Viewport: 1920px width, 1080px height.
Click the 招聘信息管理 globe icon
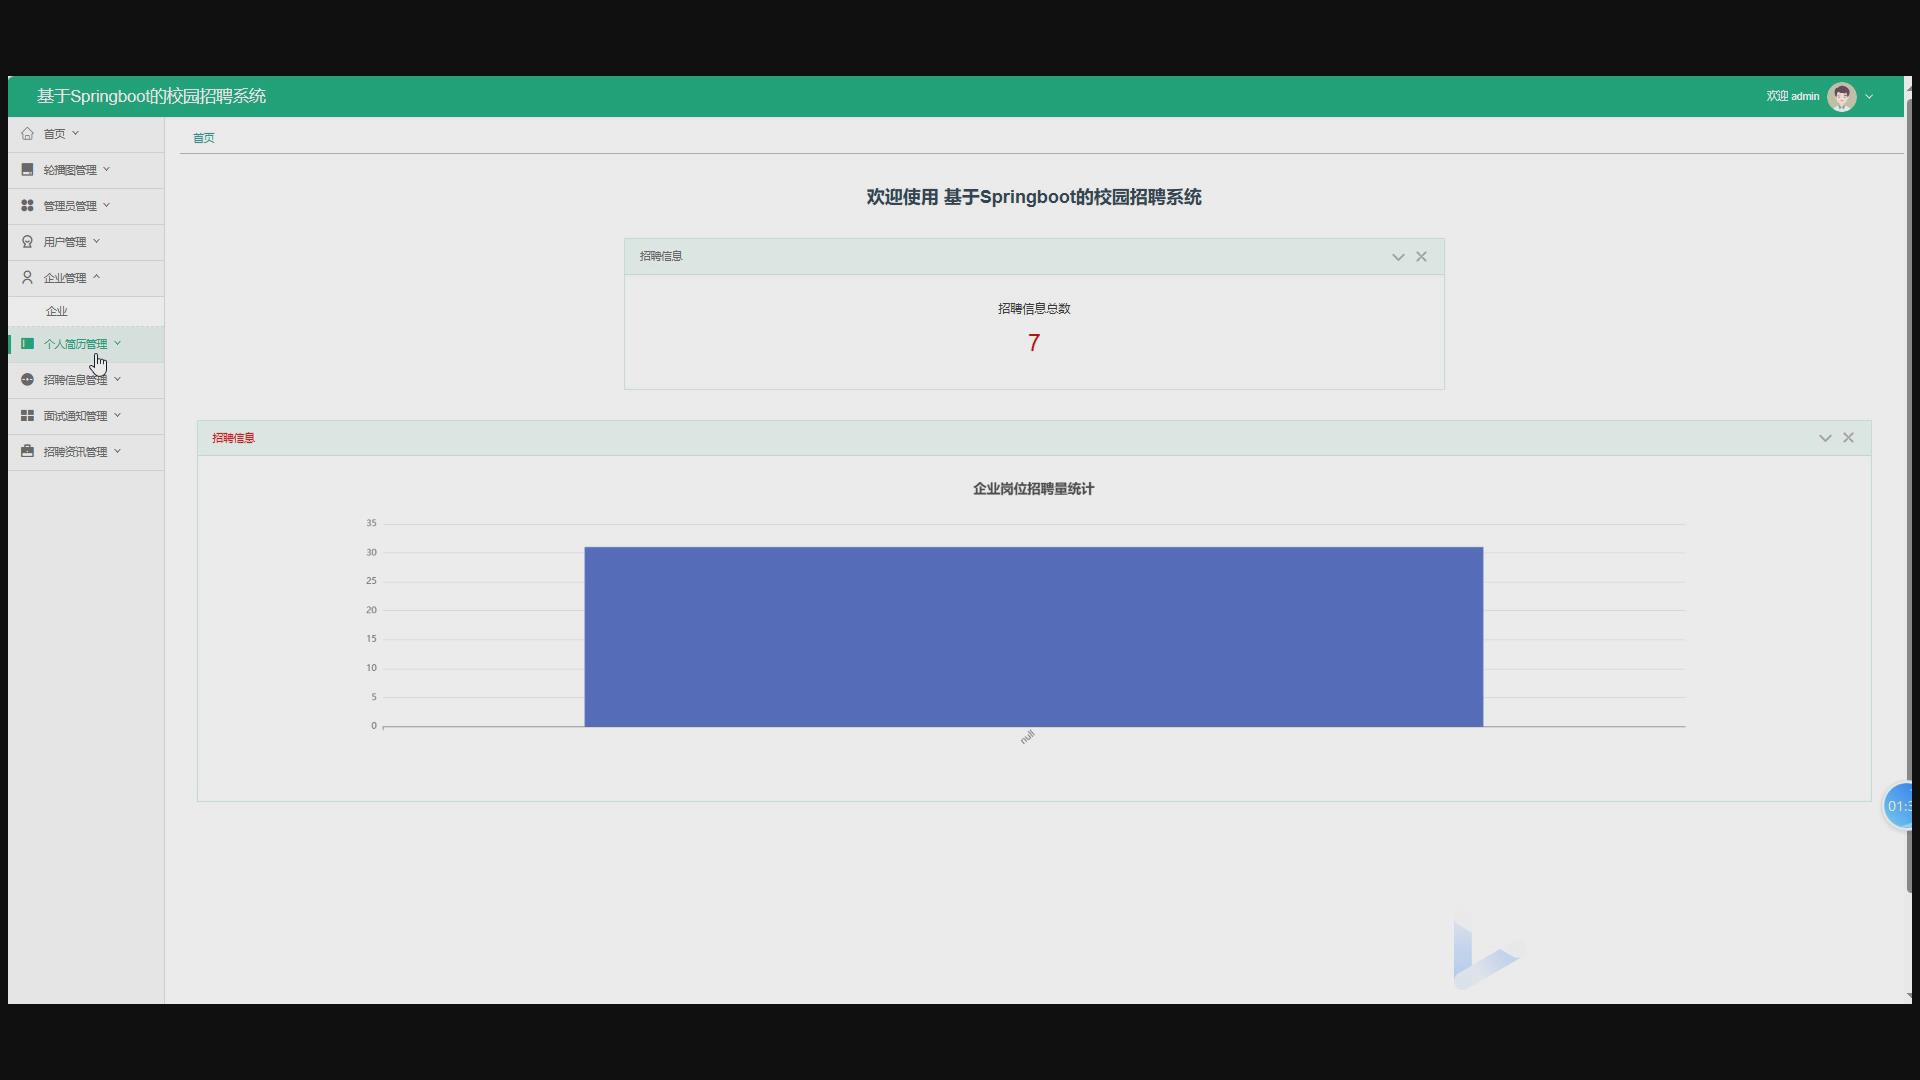pyautogui.click(x=27, y=379)
